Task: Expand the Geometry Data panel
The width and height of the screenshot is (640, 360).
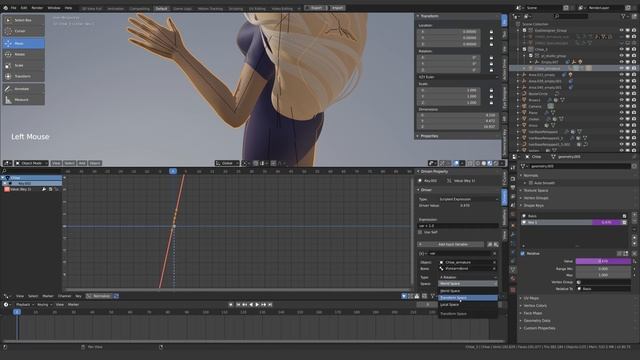Action: 536,321
